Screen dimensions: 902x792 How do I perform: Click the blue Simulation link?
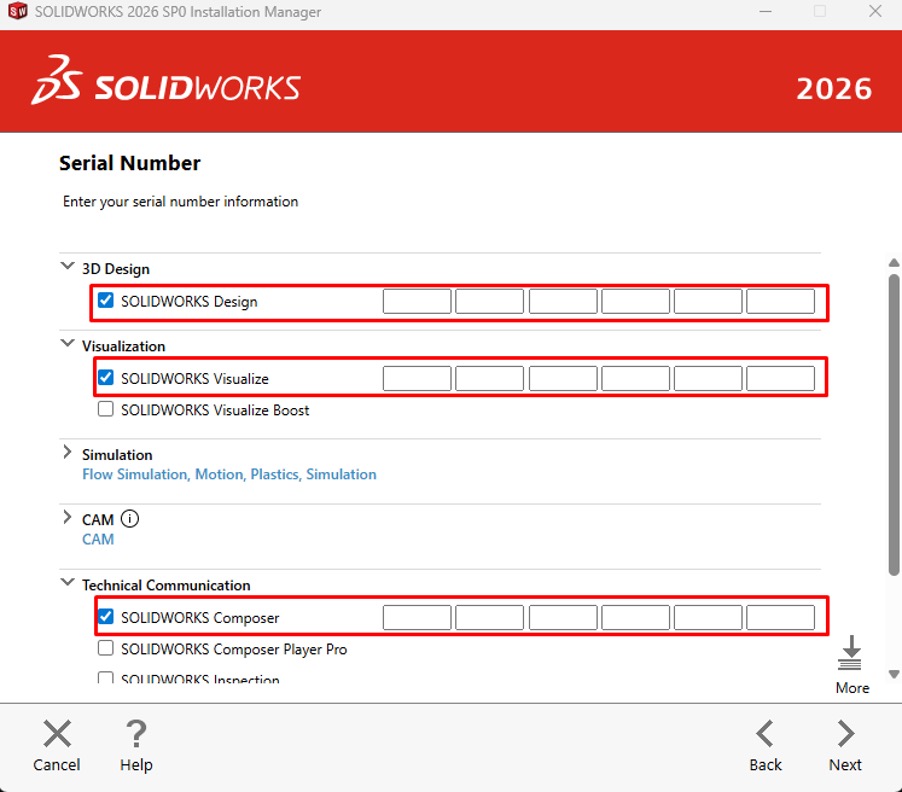(x=341, y=475)
